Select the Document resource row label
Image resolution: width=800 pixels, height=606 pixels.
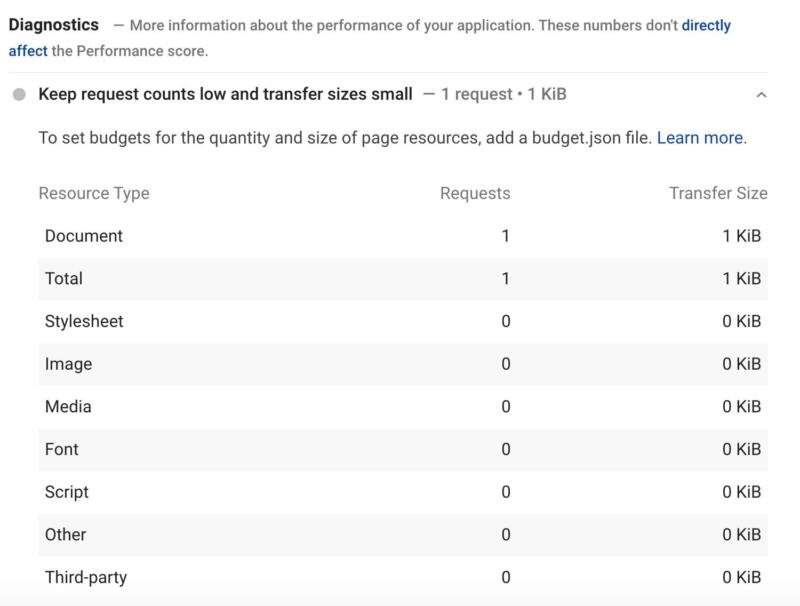point(84,236)
